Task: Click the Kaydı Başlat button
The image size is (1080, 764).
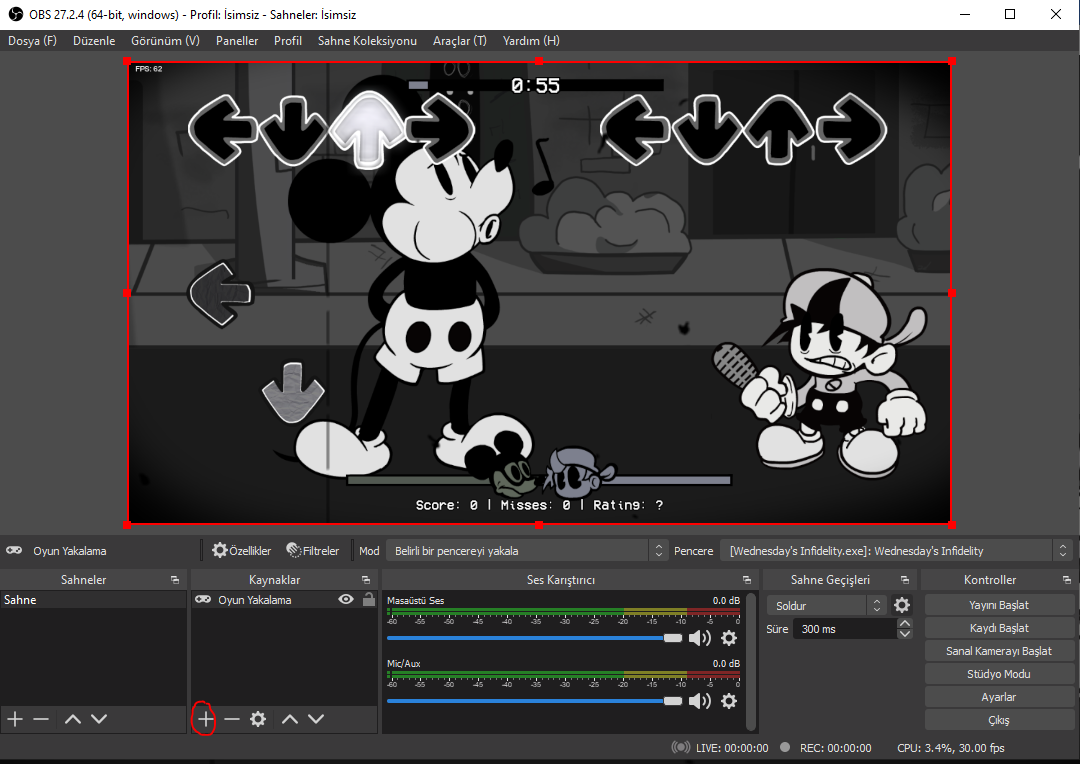Action: tap(998, 628)
